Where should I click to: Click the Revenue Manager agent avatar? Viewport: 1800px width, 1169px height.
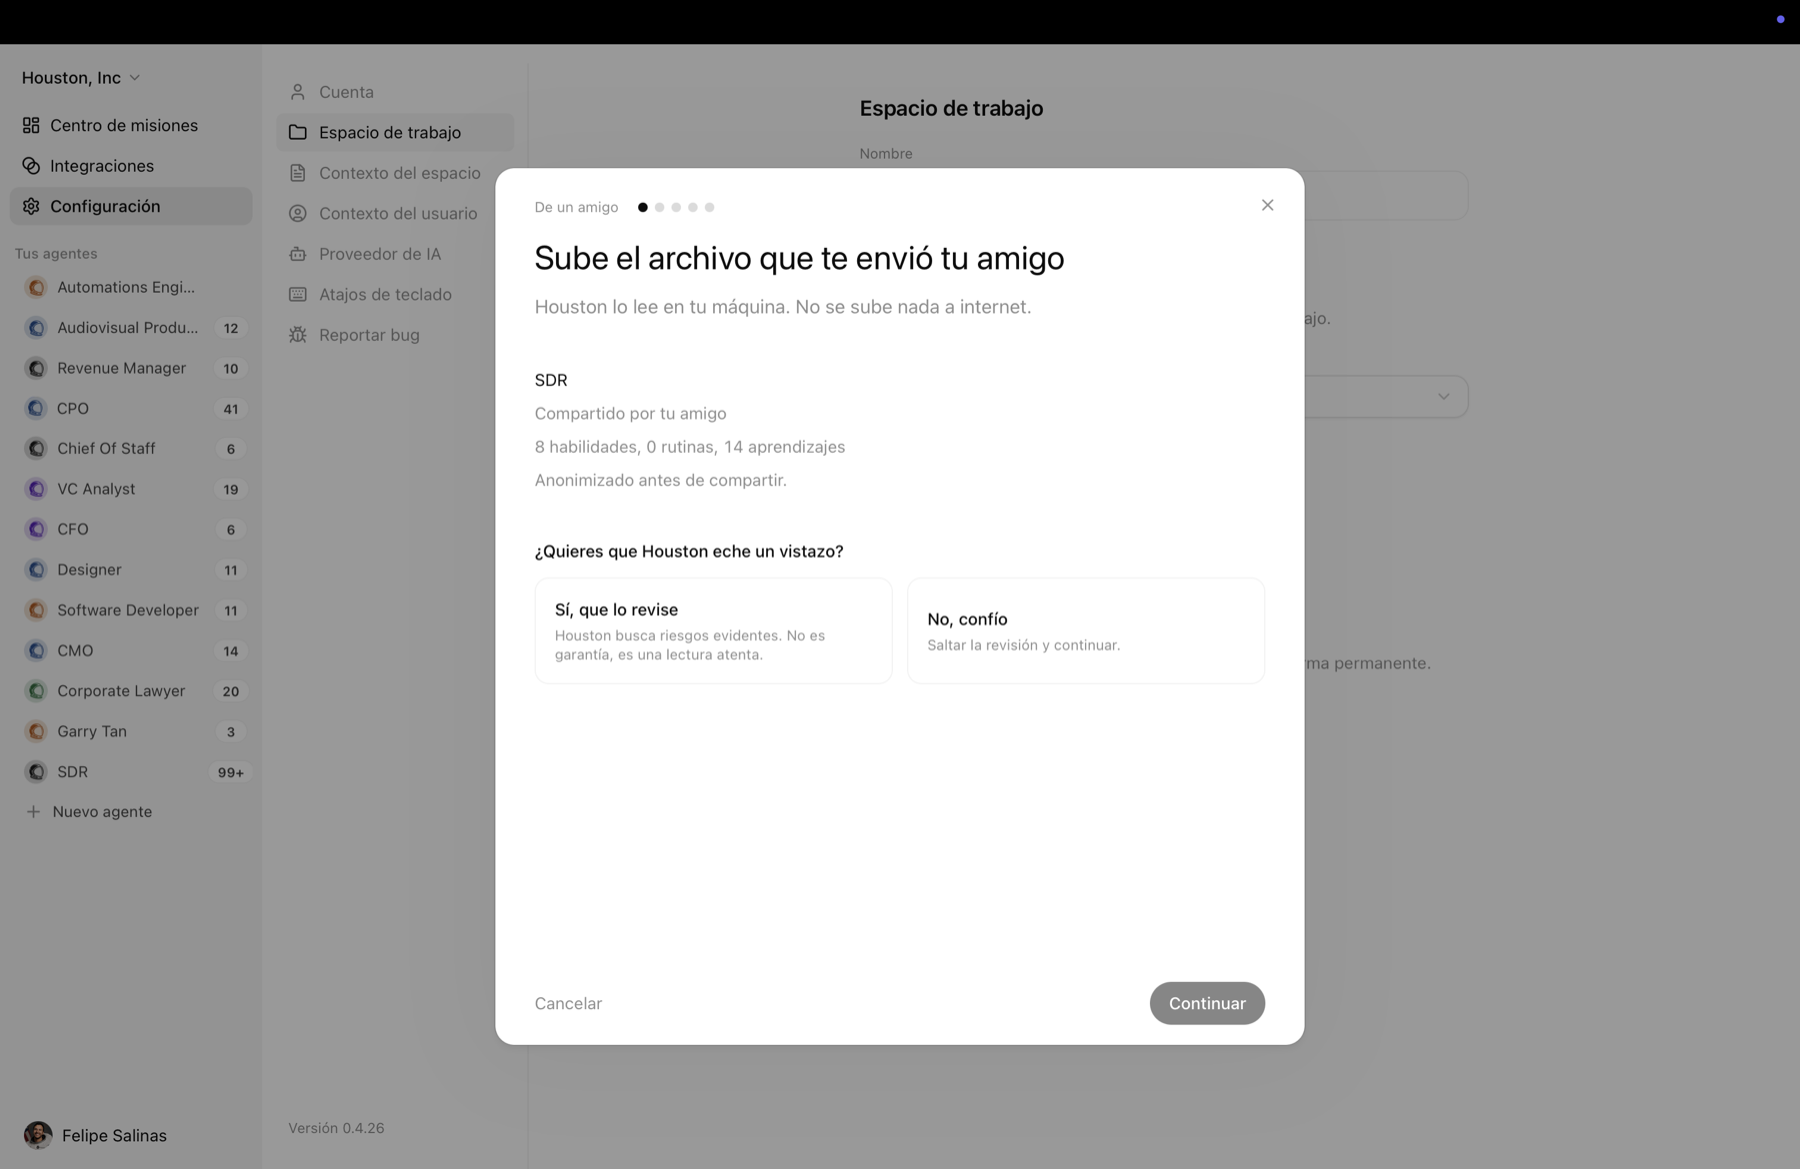[36, 368]
